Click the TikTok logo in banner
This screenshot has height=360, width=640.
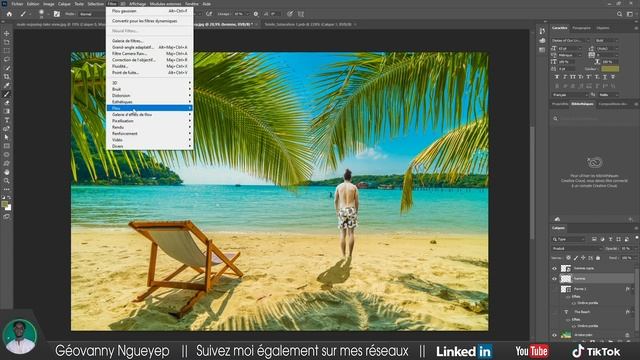(x=596, y=351)
